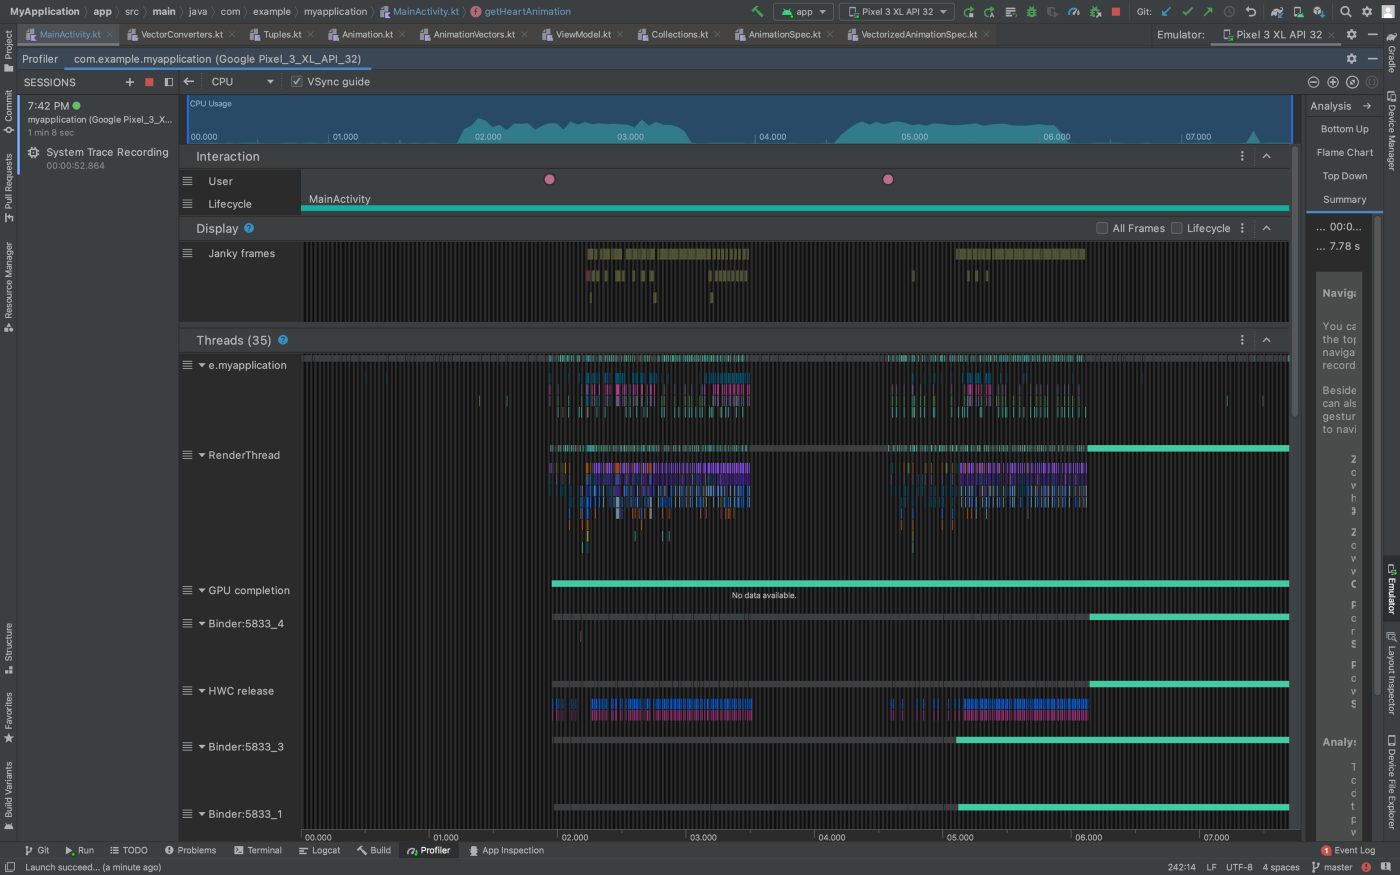This screenshot has height=875, width=1400.
Task: Zoom out the profiler timeline
Action: (x=1313, y=82)
